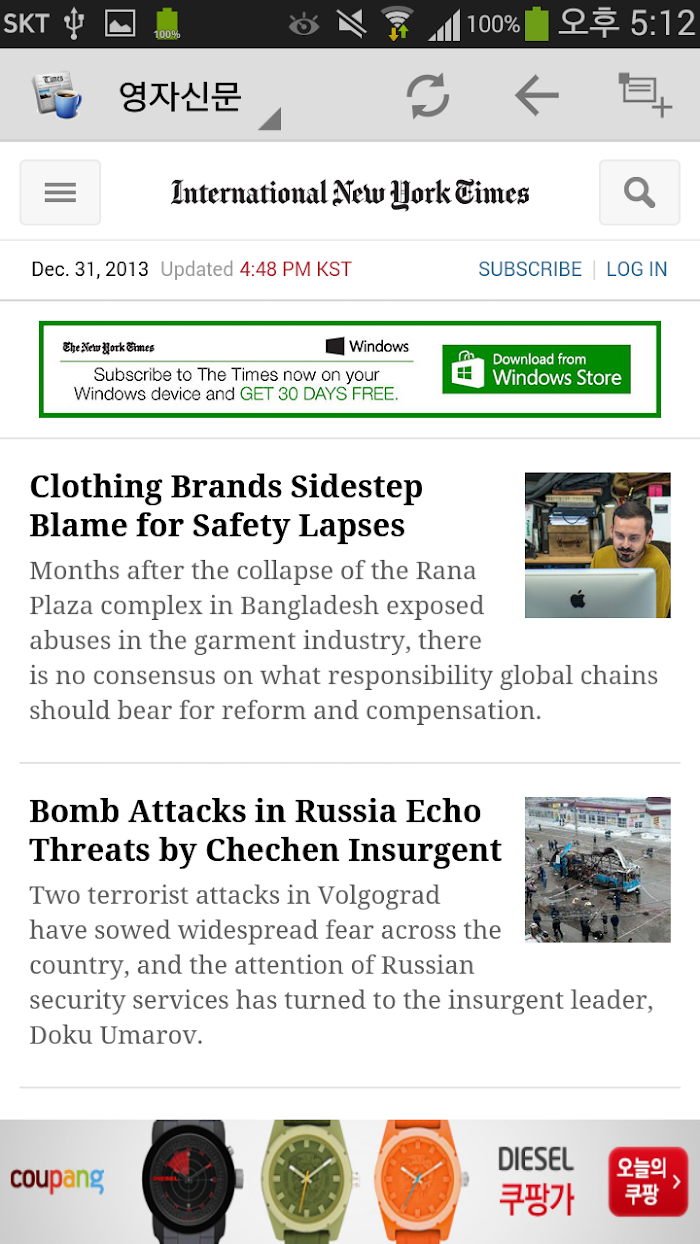The image size is (700, 1244).
Task: Go back using the left arrow icon
Action: [x=537, y=96]
